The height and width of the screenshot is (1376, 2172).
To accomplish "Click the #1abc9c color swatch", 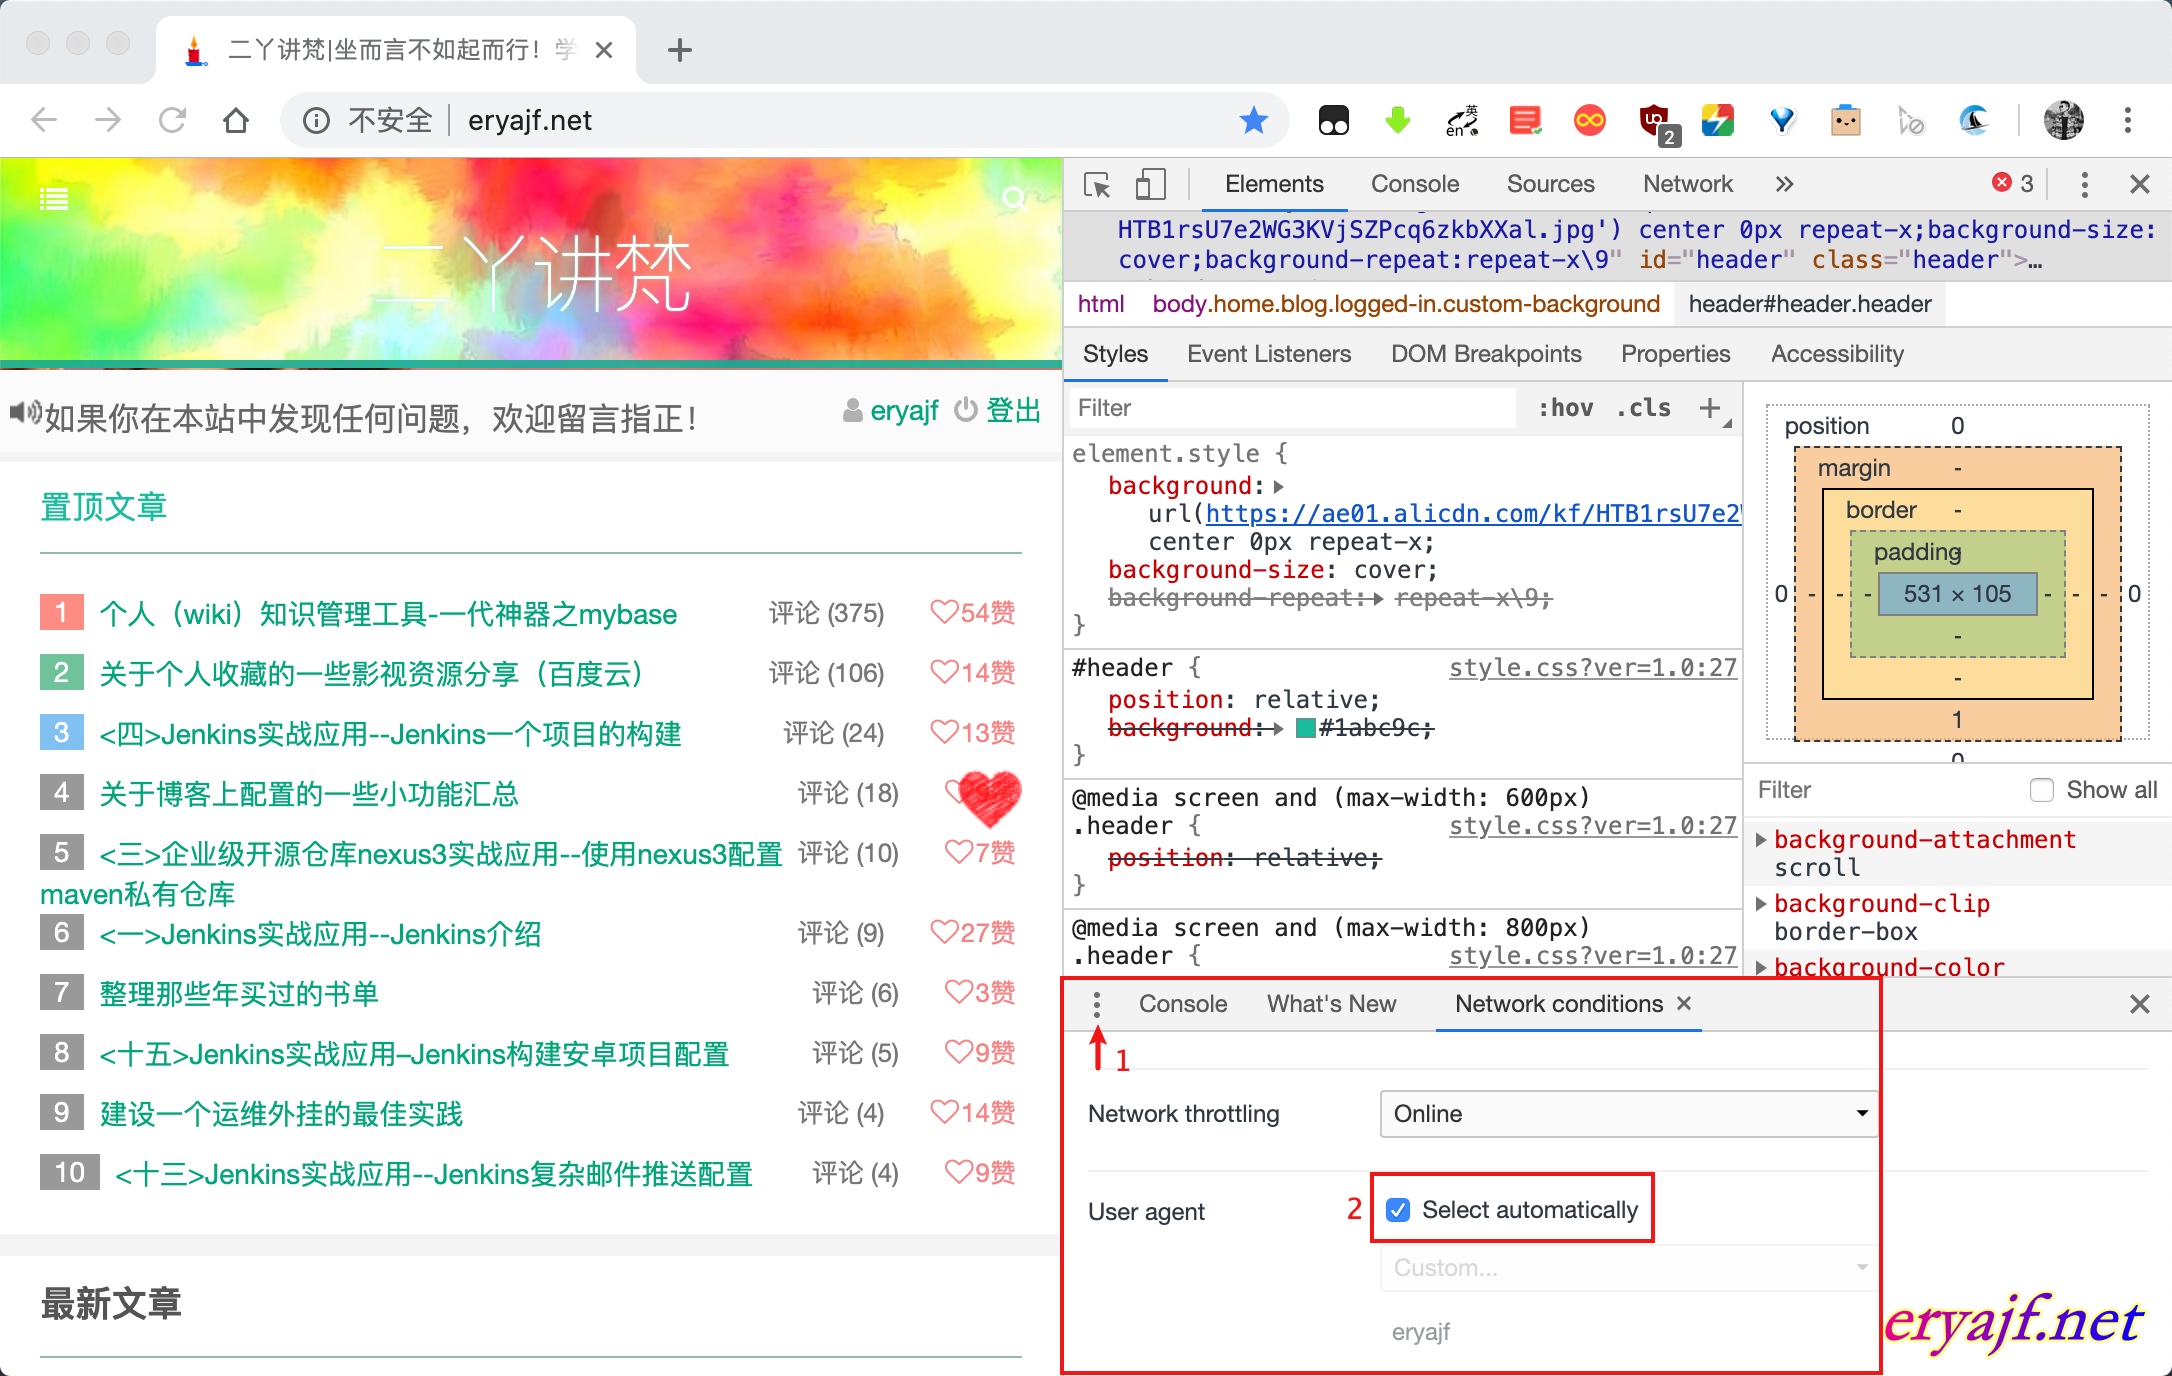I will click(1305, 728).
